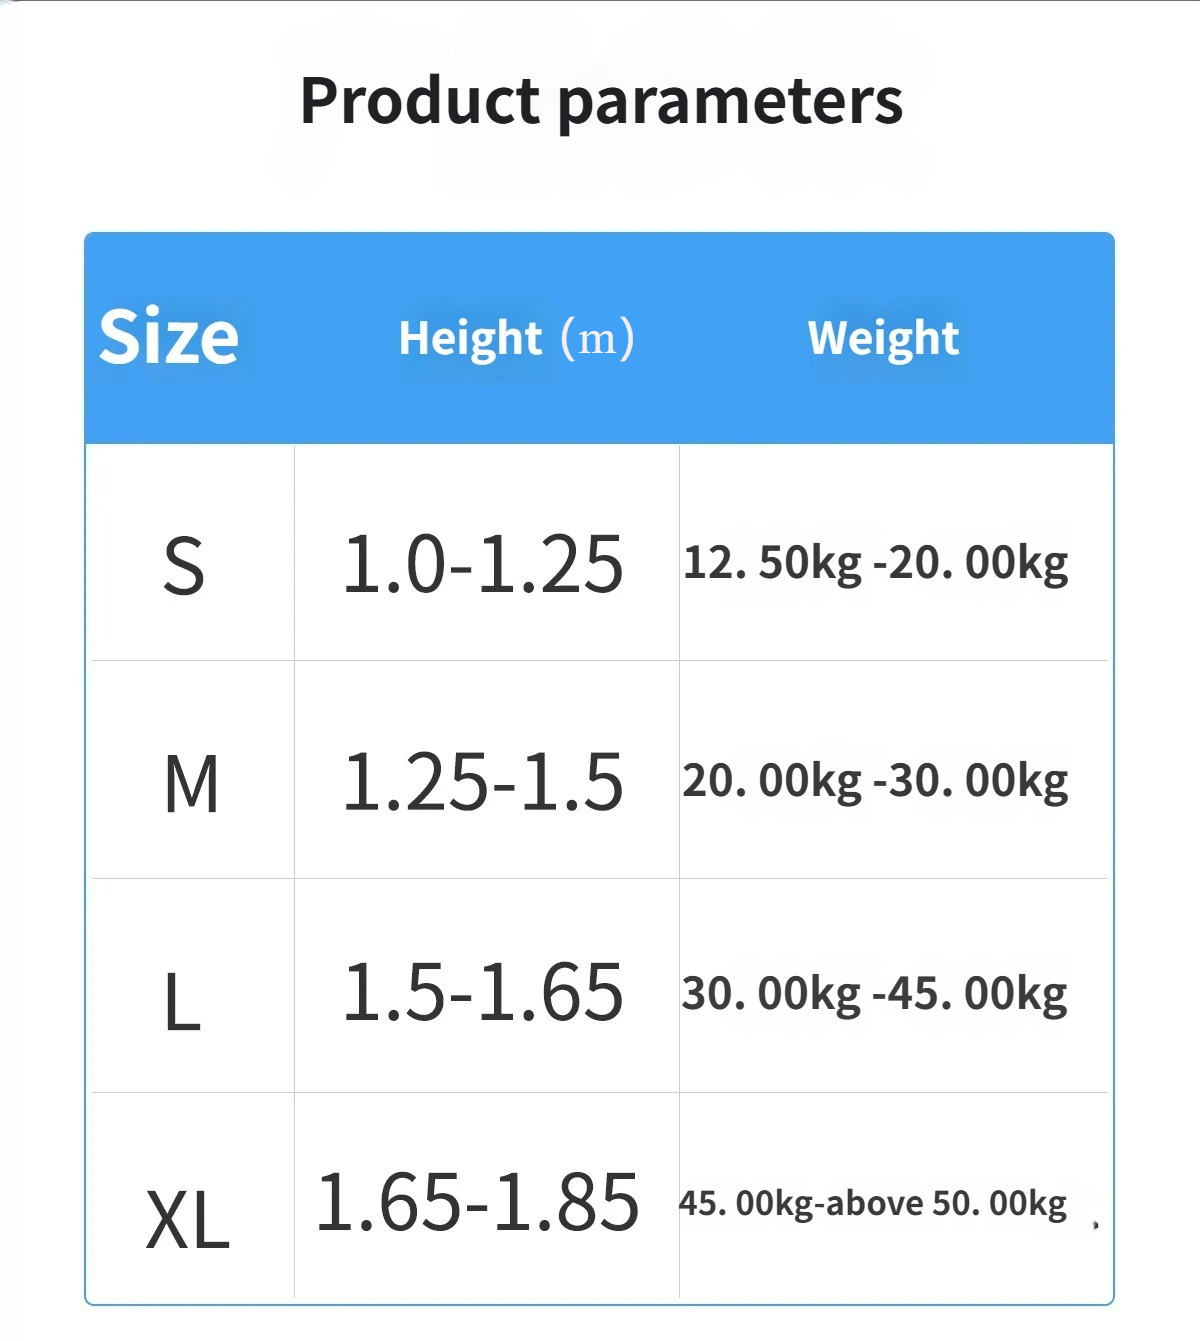Click the 'Product parameters' title
1200x1341 pixels.
click(x=602, y=102)
